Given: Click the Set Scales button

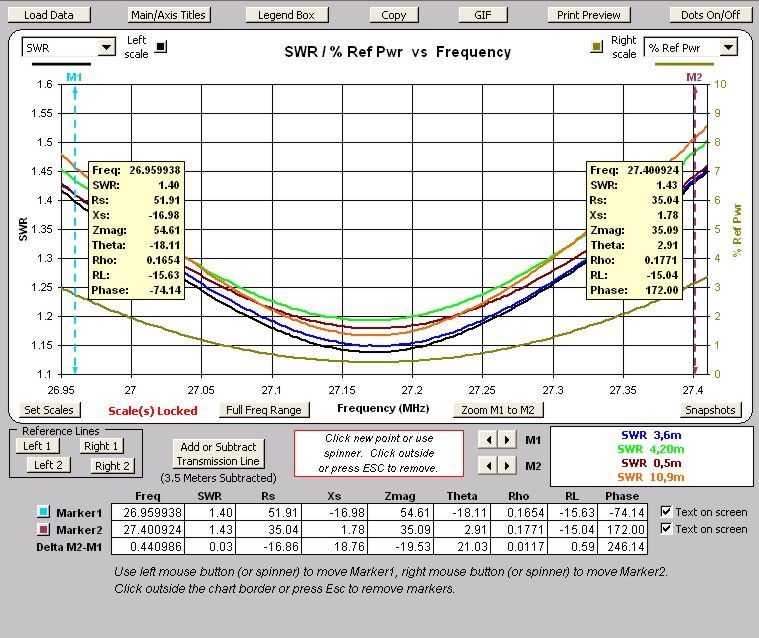Looking at the screenshot, I should (49, 410).
